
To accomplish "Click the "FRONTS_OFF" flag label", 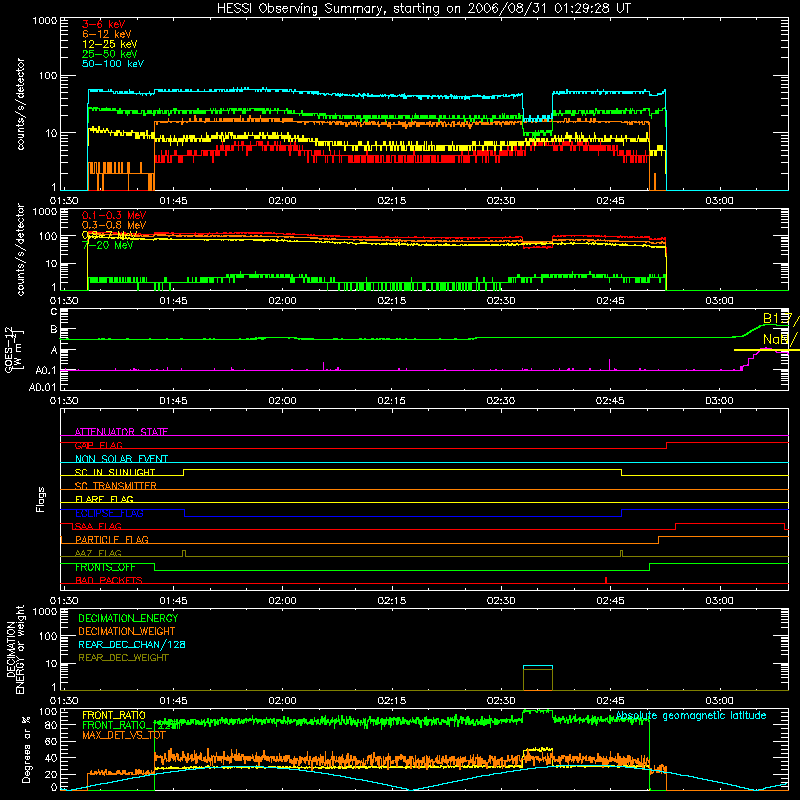I will pyautogui.click(x=105, y=567).
